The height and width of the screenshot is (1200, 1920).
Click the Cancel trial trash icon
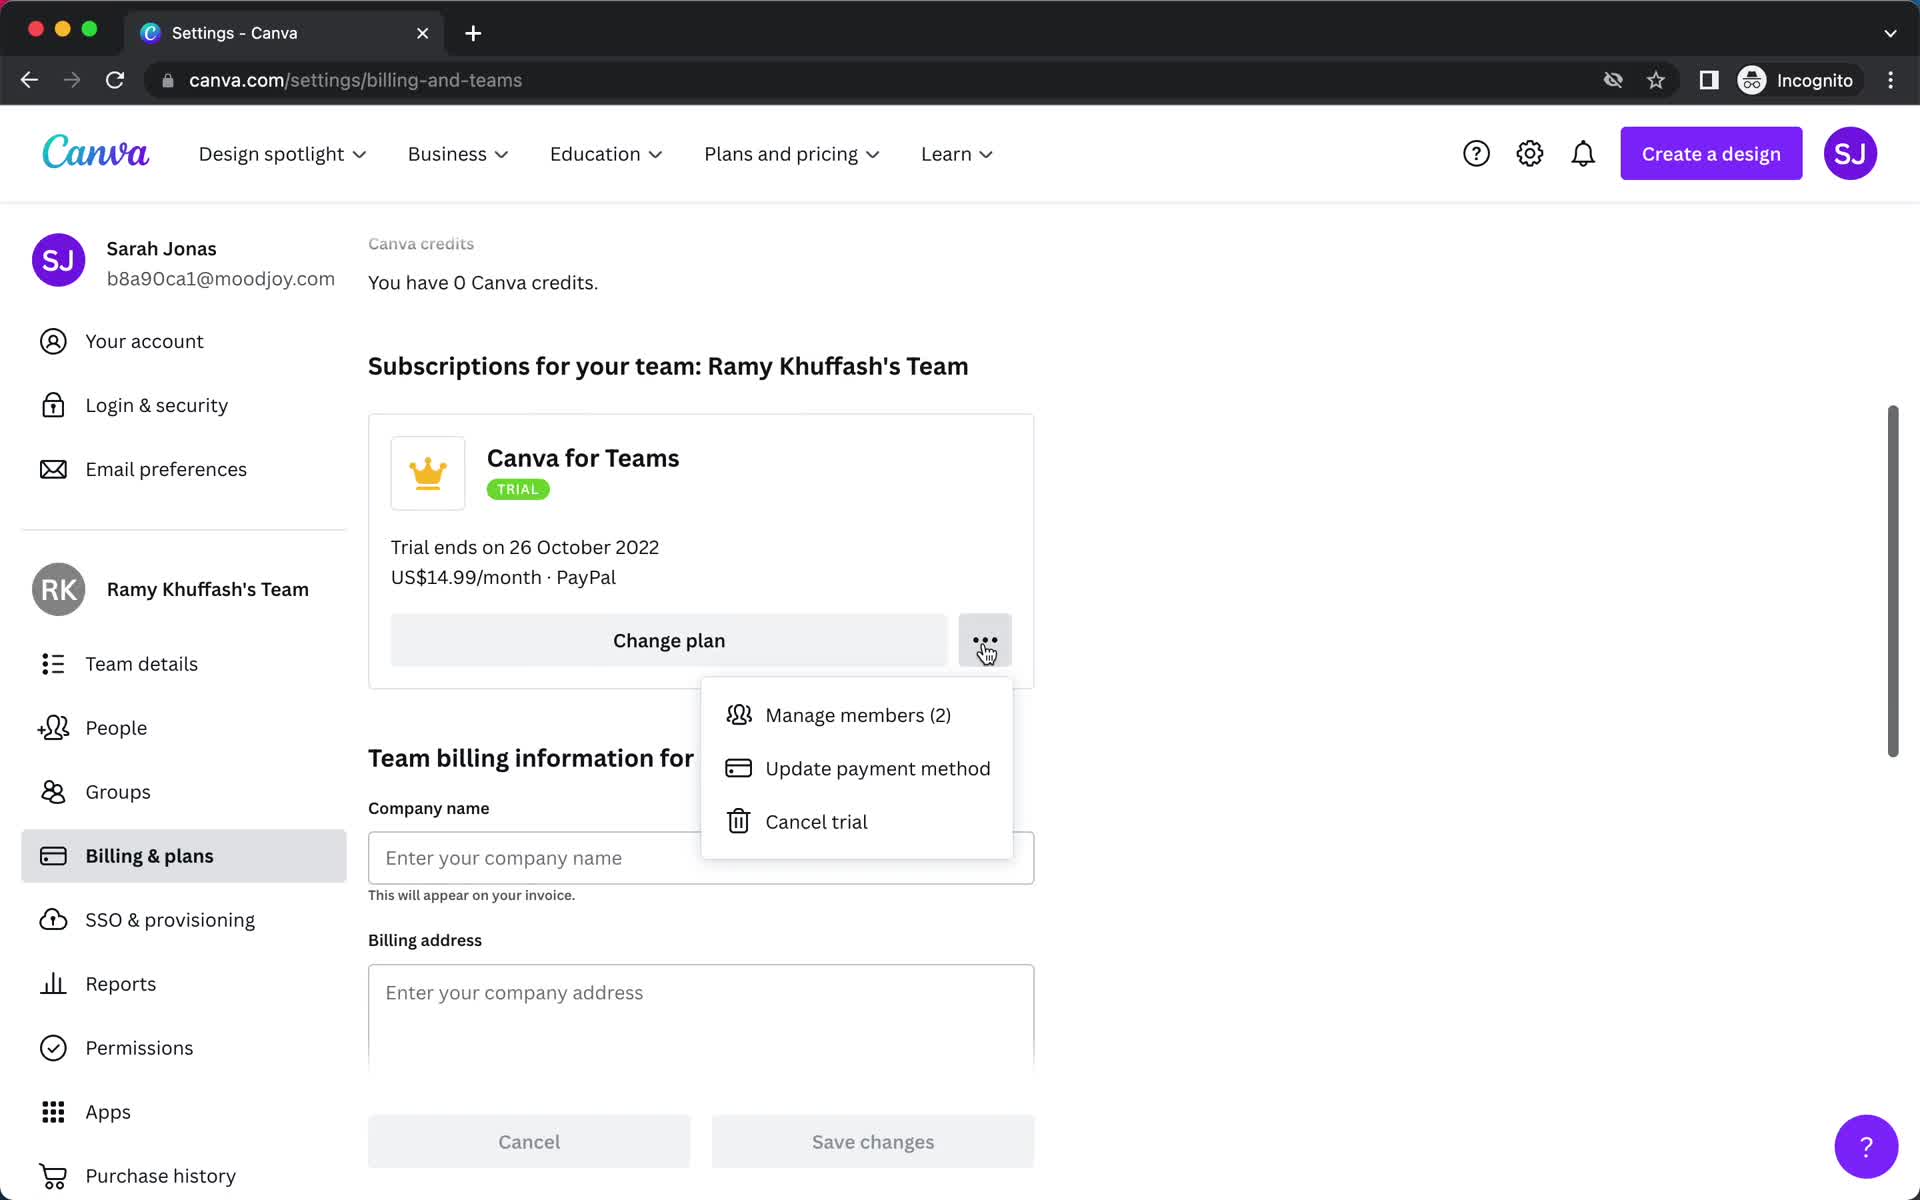pyautogui.click(x=739, y=821)
